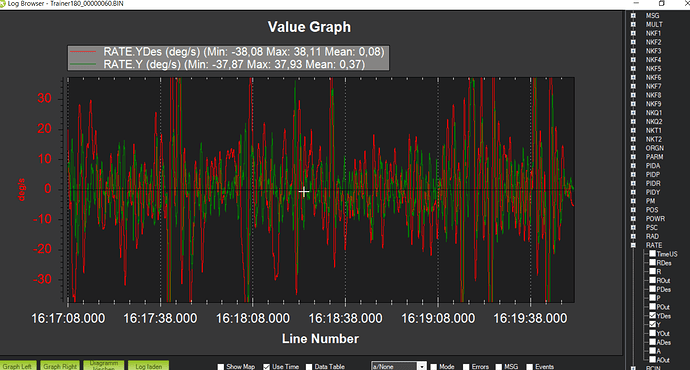Check ADes under RATE
690x370 pixels.
pyautogui.click(x=653, y=342)
